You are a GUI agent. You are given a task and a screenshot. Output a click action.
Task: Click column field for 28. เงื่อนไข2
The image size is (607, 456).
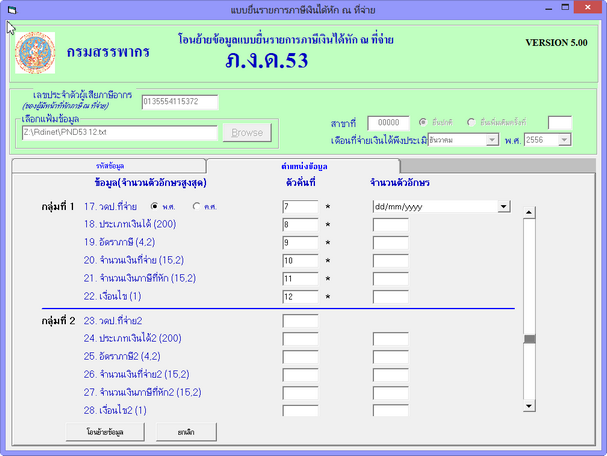click(300, 410)
